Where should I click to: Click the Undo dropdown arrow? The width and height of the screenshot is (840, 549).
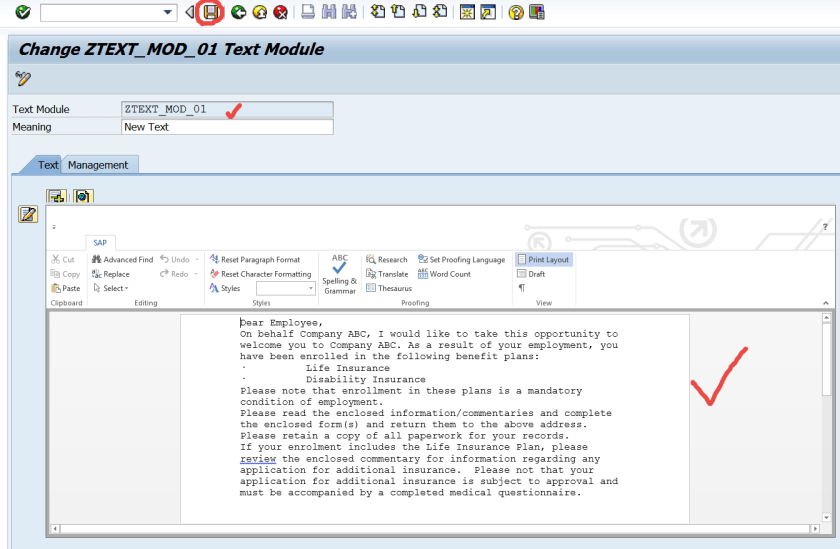[197, 259]
